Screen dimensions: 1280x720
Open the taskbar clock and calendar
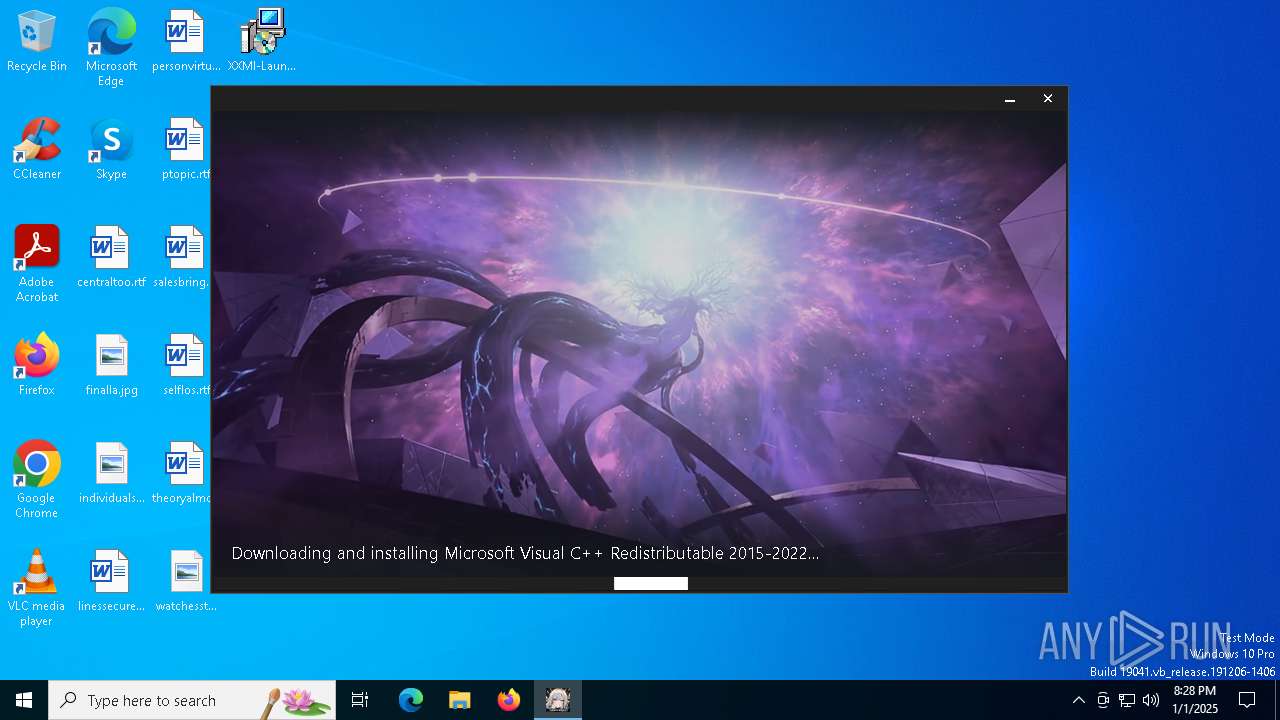(x=1195, y=700)
